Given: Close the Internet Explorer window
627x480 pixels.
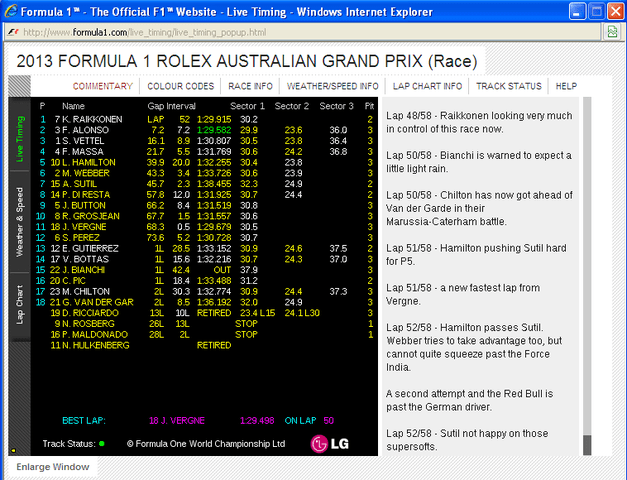Looking at the screenshot, I should (615, 12).
